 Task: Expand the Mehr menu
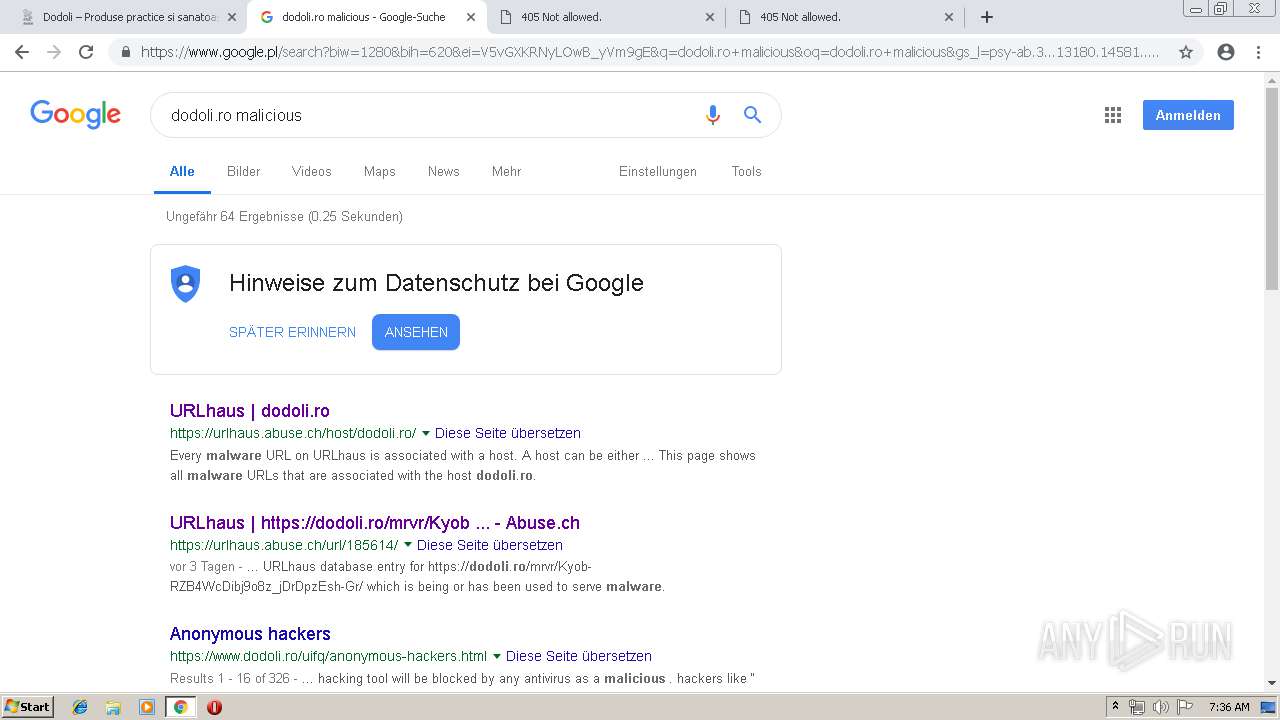tap(506, 171)
